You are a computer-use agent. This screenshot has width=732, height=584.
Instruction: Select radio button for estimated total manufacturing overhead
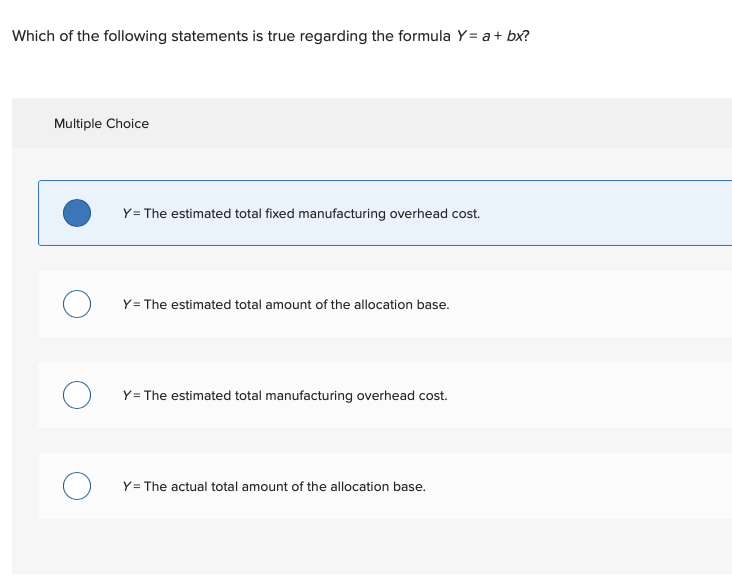[77, 395]
